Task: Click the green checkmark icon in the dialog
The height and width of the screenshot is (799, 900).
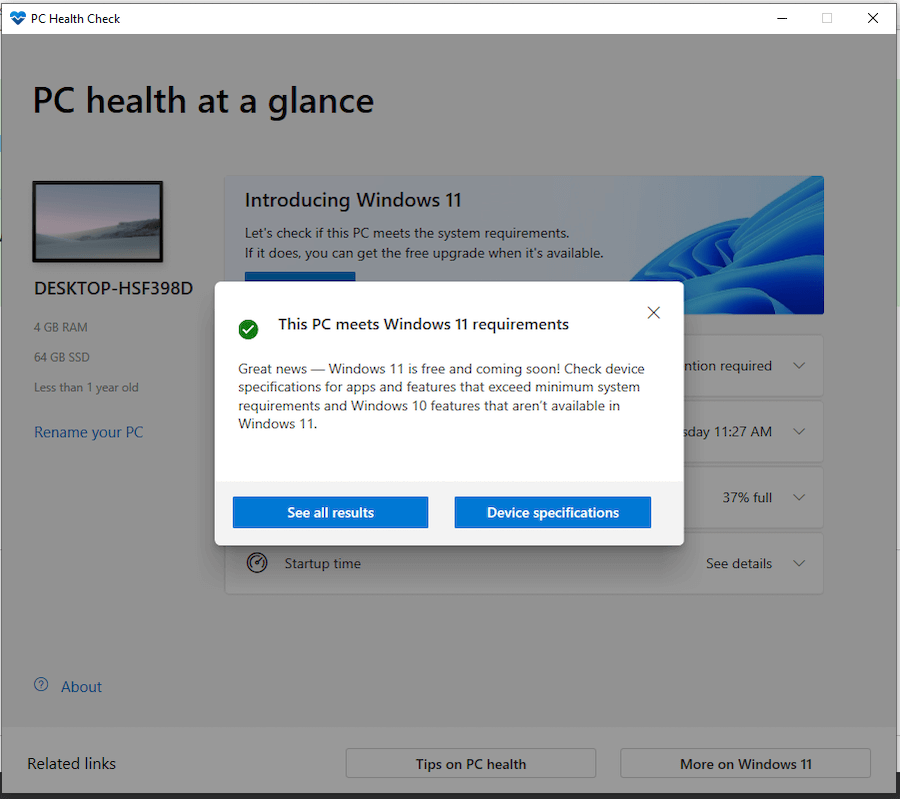Action: tap(248, 329)
